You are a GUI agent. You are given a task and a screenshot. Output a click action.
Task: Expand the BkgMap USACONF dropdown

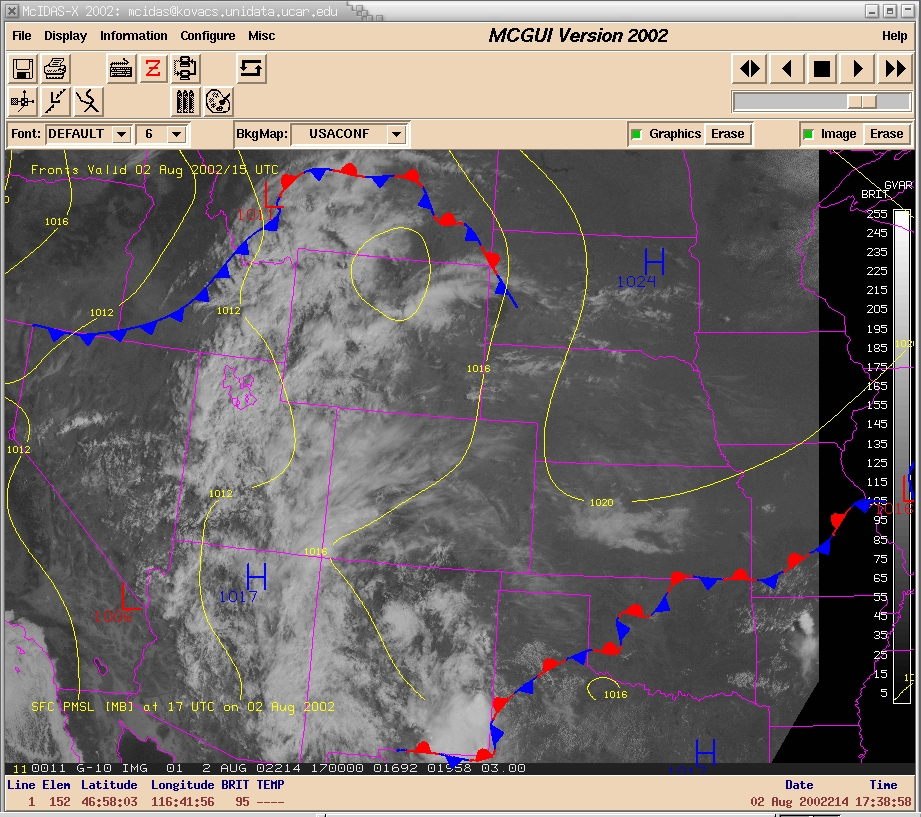[396, 134]
